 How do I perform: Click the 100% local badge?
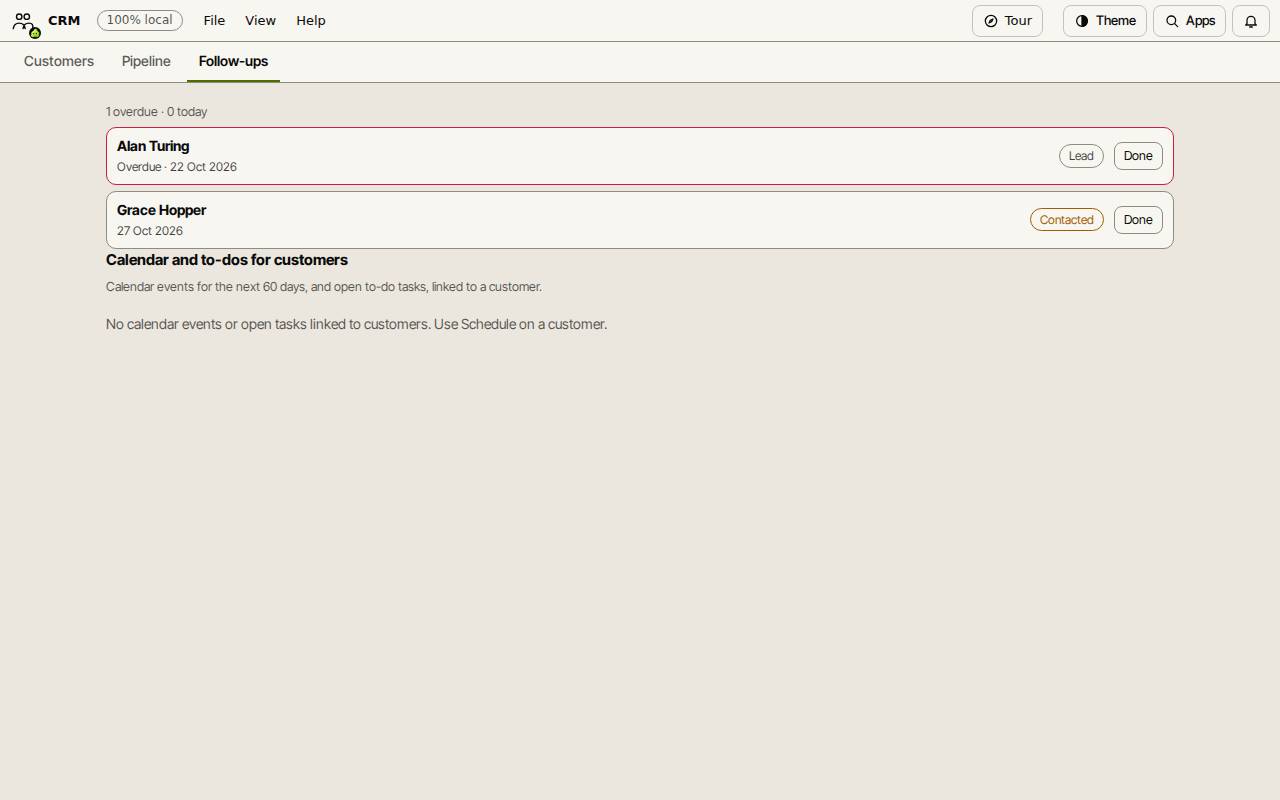click(140, 20)
